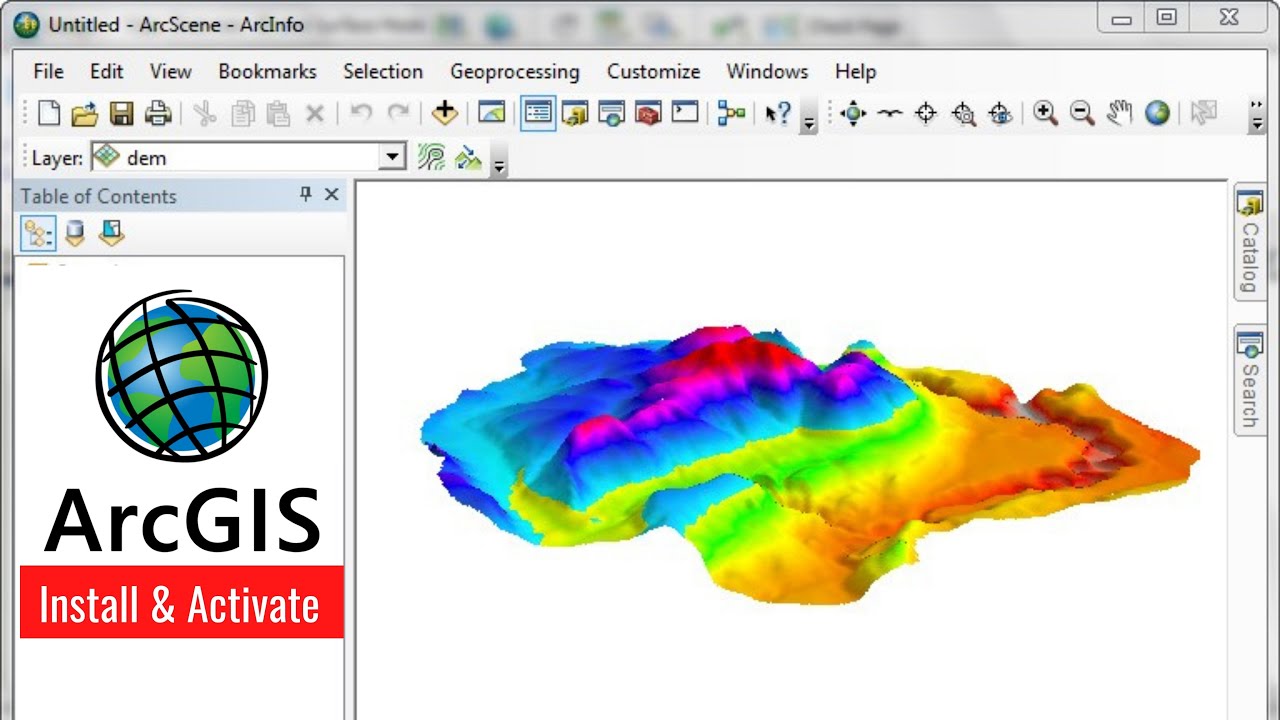Save the scene with floppy icon

click(121, 113)
